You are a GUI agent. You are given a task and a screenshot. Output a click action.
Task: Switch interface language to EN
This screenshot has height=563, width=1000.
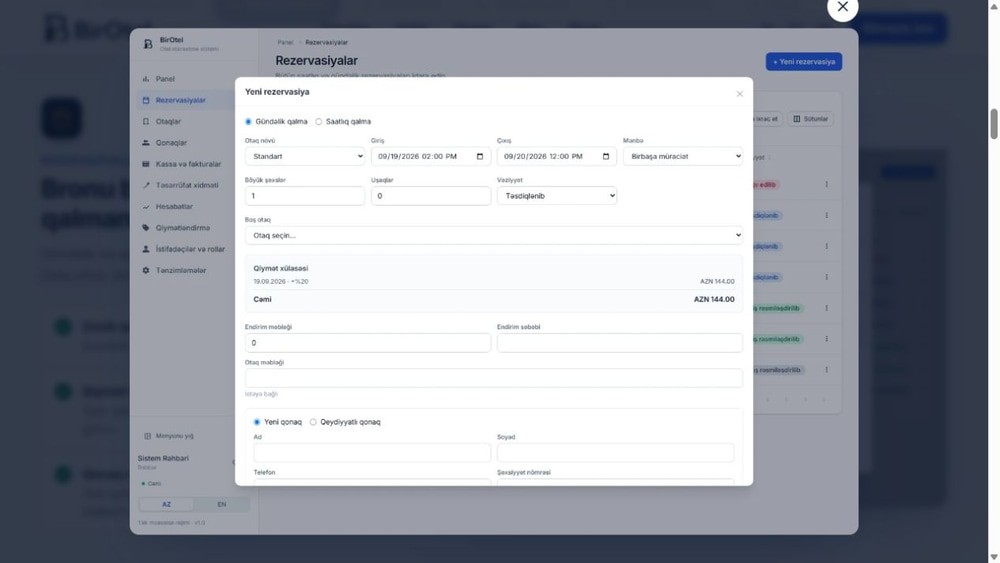pos(221,504)
